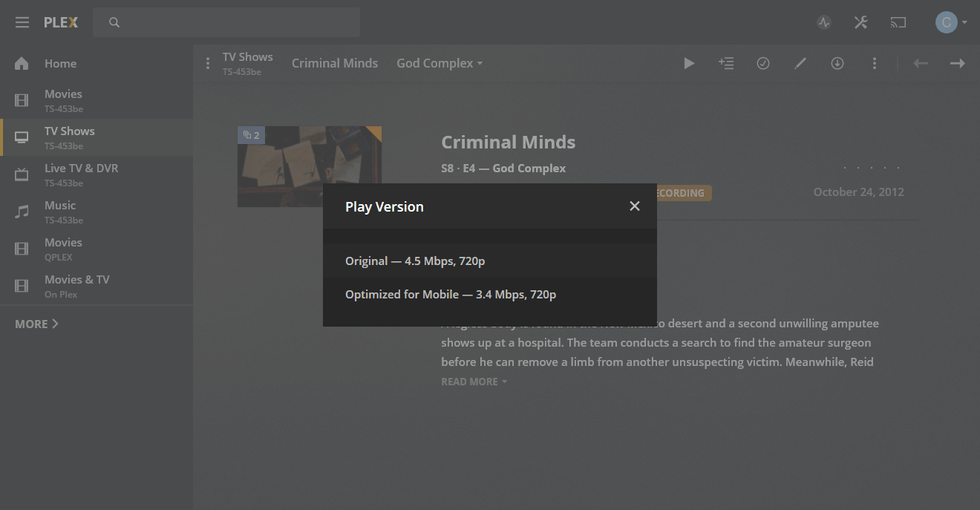Go to next episode arrow
Viewport: 980px width, 510px height.
tap(958, 63)
